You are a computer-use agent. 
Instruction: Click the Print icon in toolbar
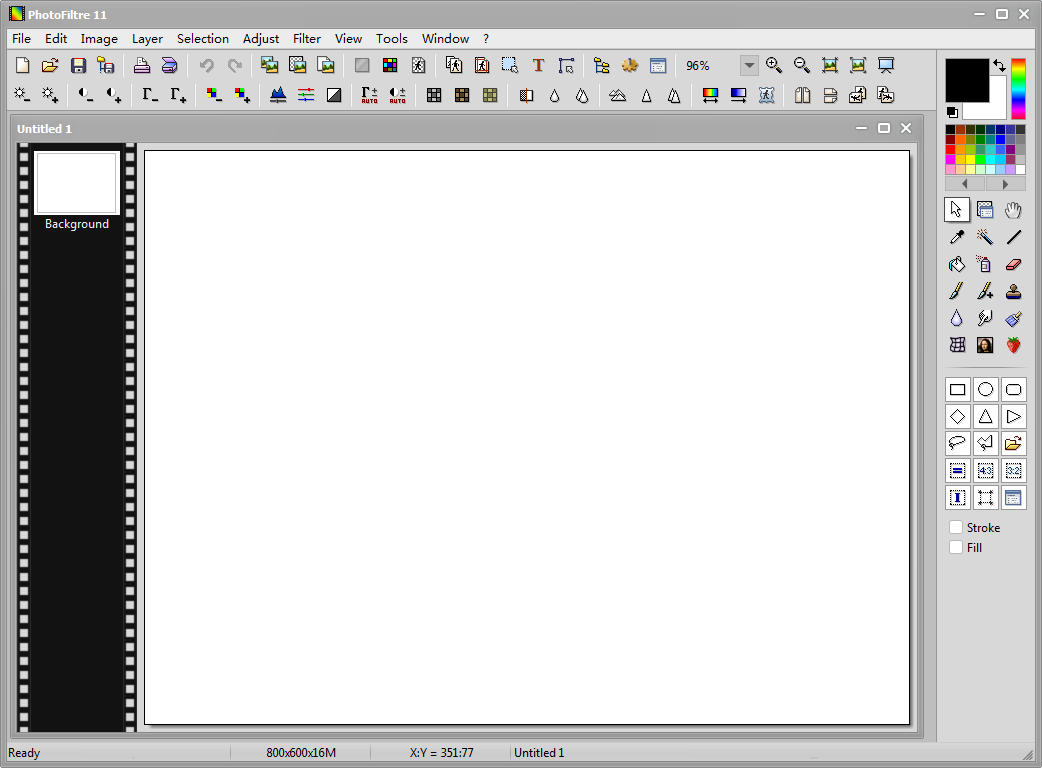click(x=142, y=65)
